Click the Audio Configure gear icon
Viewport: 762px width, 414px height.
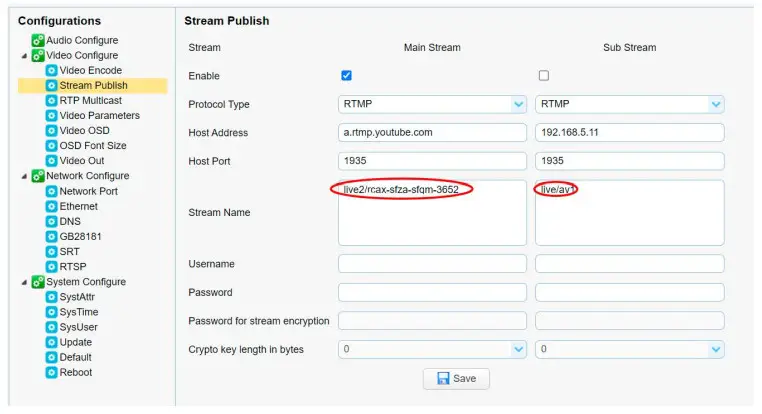pos(38,41)
